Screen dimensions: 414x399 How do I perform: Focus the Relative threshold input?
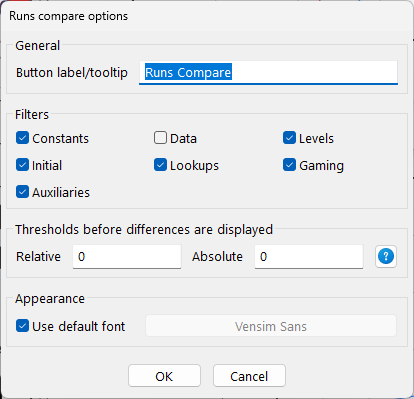[127, 256]
